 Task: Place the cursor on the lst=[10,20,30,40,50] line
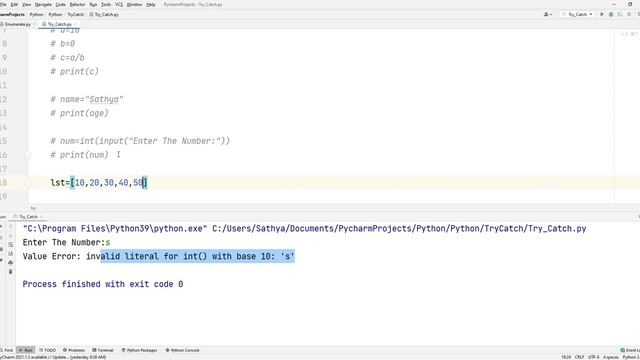[x=98, y=183]
